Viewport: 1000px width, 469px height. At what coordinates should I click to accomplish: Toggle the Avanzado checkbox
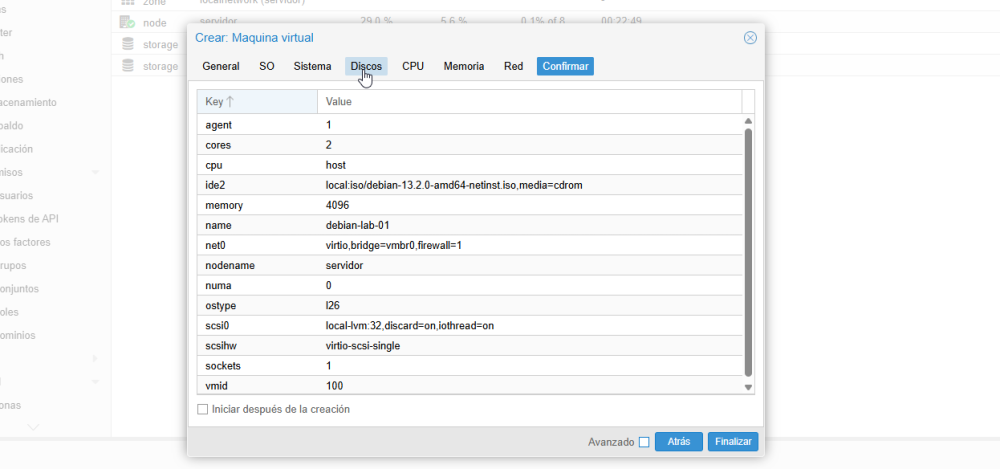tap(644, 442)
